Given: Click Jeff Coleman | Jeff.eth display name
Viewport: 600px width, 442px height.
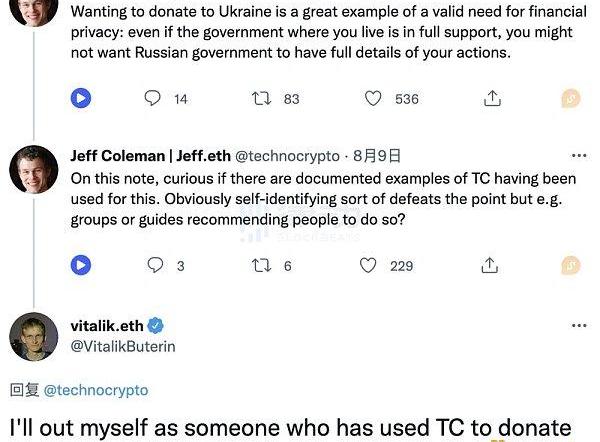Looking at the screenshot, I should (x=150, y=156).
